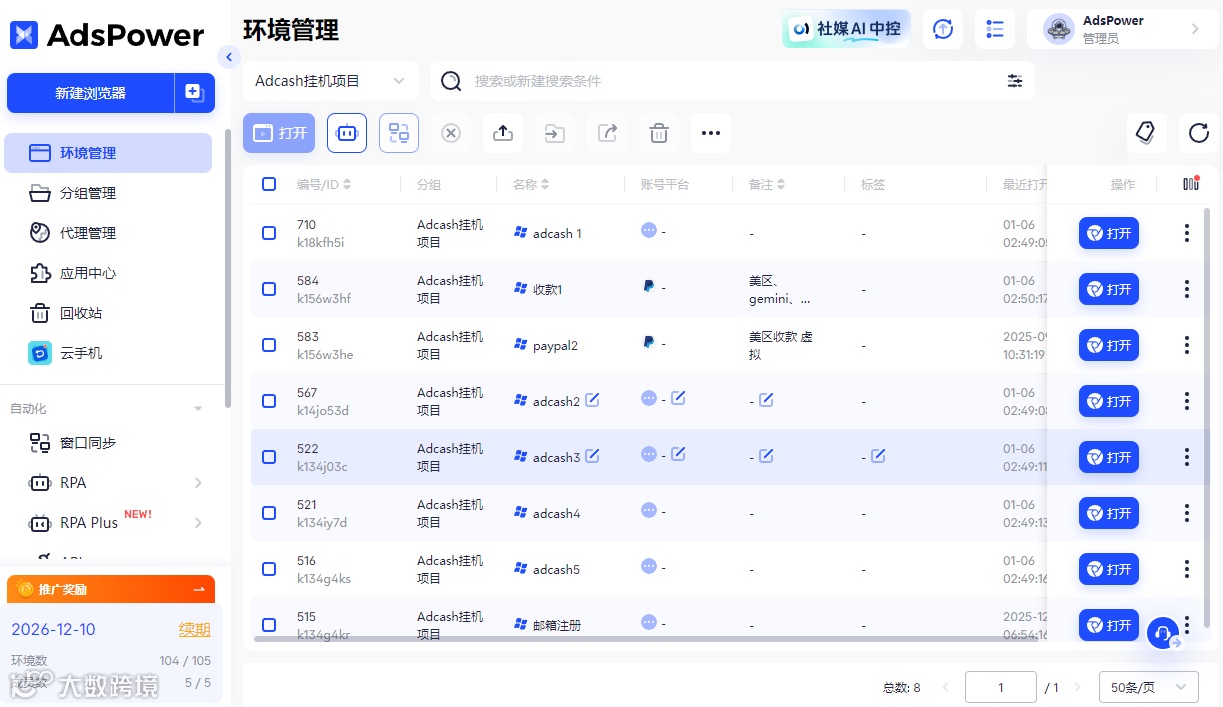The width and height of the screenshot is (1223, 707).
Task: Click the search filter settings icon
Action: 1015,81
